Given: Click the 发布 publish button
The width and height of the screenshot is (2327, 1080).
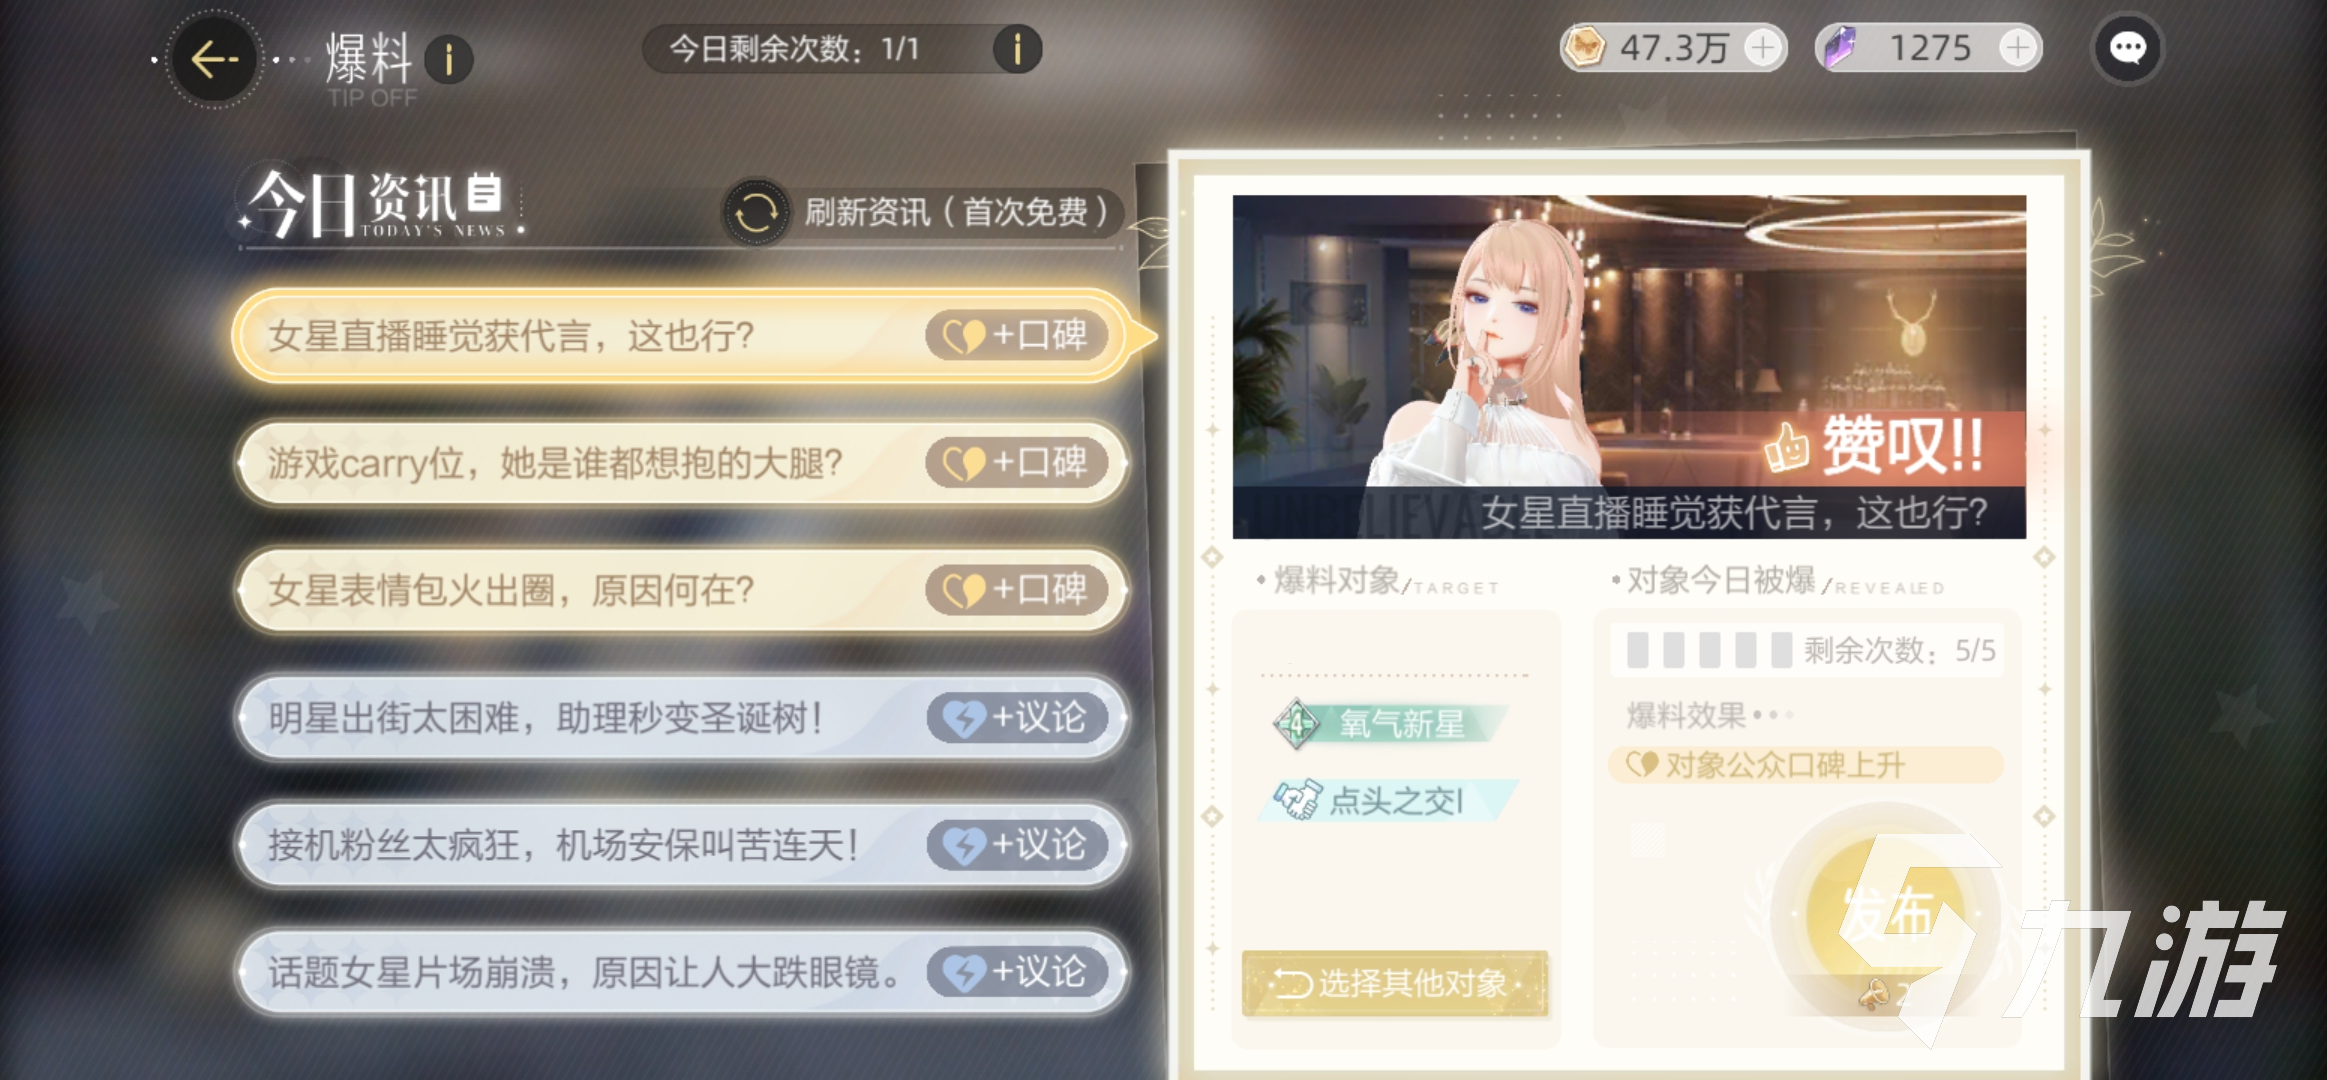Looking at the screenshot, I should click(1886, 913).
